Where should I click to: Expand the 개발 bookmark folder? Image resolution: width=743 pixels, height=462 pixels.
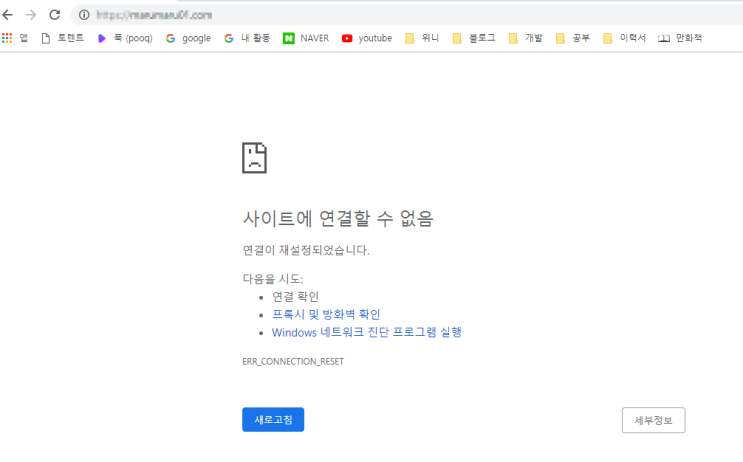[525, 38]
